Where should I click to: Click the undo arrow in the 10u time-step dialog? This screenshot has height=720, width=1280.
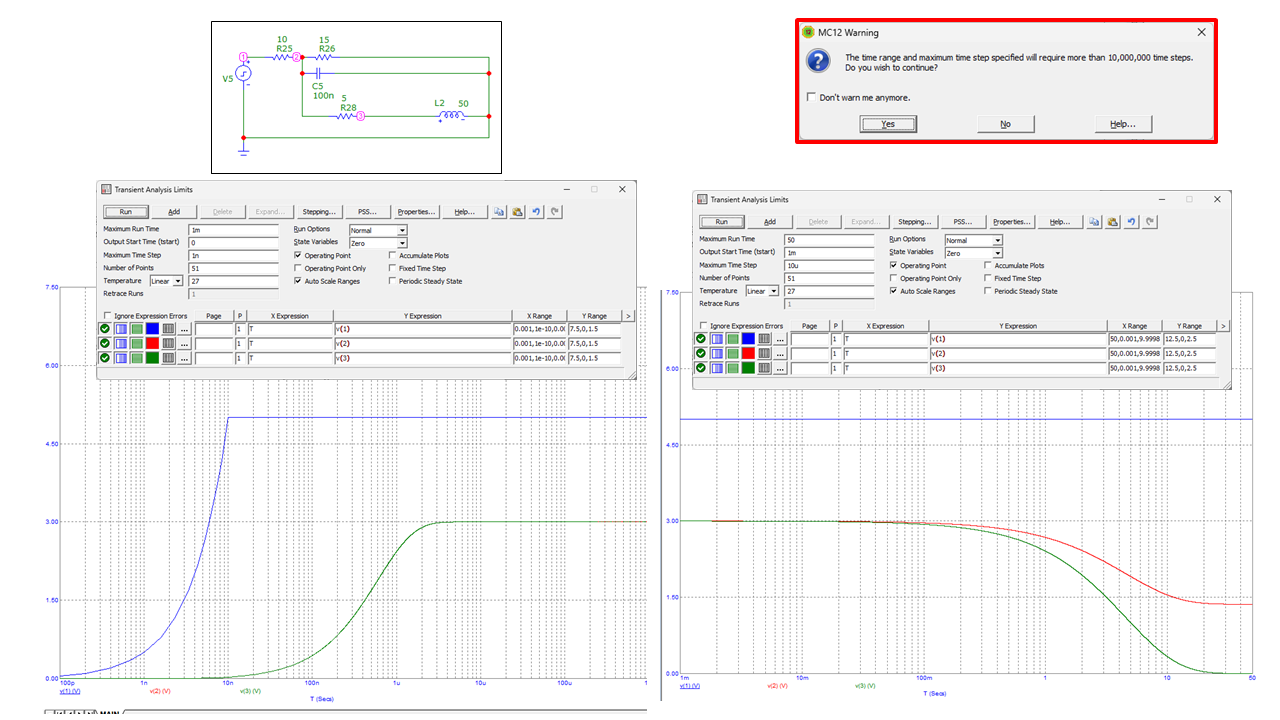coord(1132,222)
